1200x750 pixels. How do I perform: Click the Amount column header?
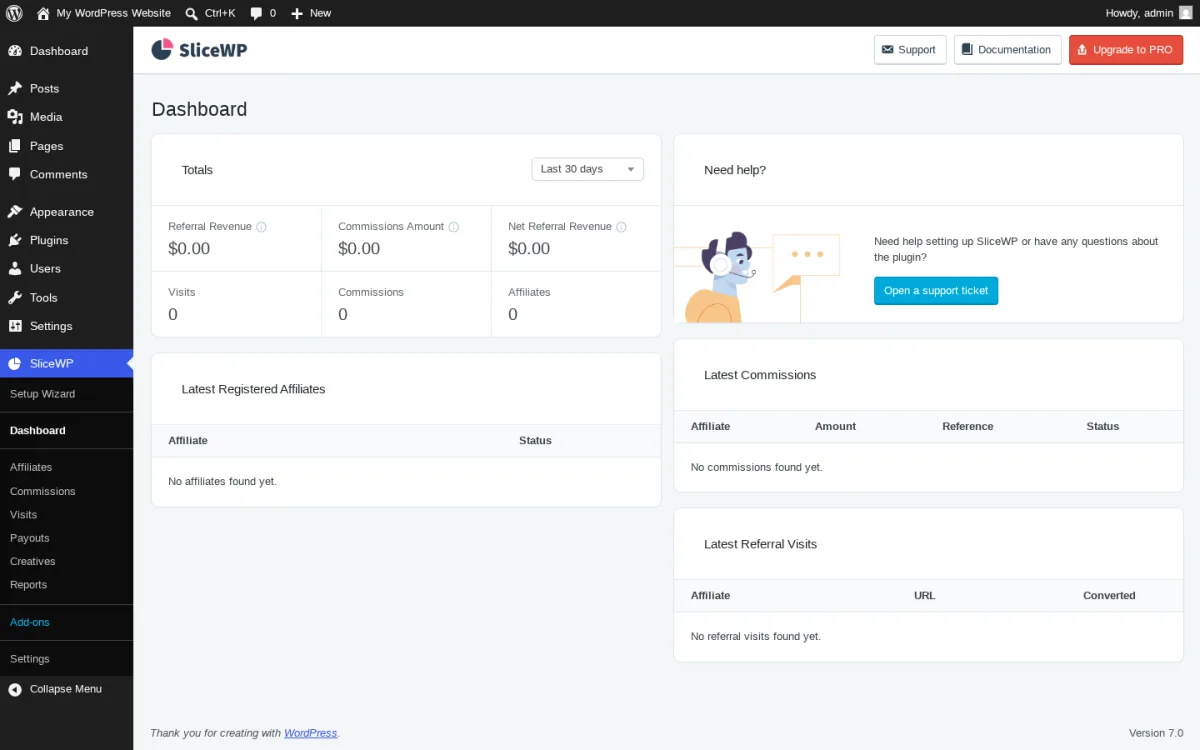click(x=835, y=426)
